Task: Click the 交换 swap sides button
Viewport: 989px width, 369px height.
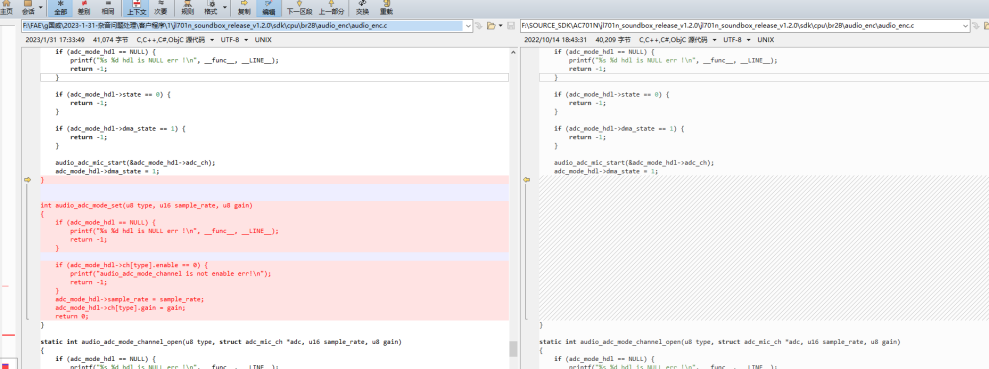Action: point(362,8)
